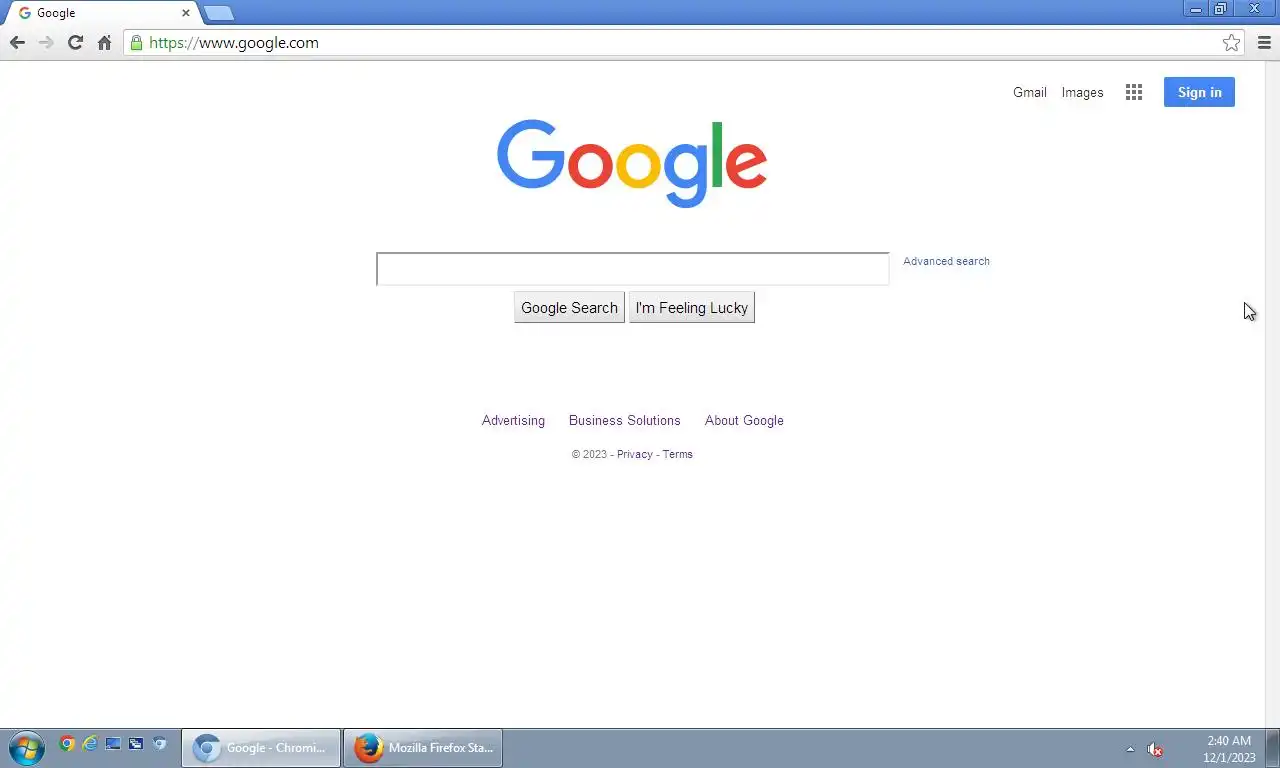Open the Business Solutions link
Image resolution: width=1280 pixels, height=768 pixels.
click(x=624, y=421)
